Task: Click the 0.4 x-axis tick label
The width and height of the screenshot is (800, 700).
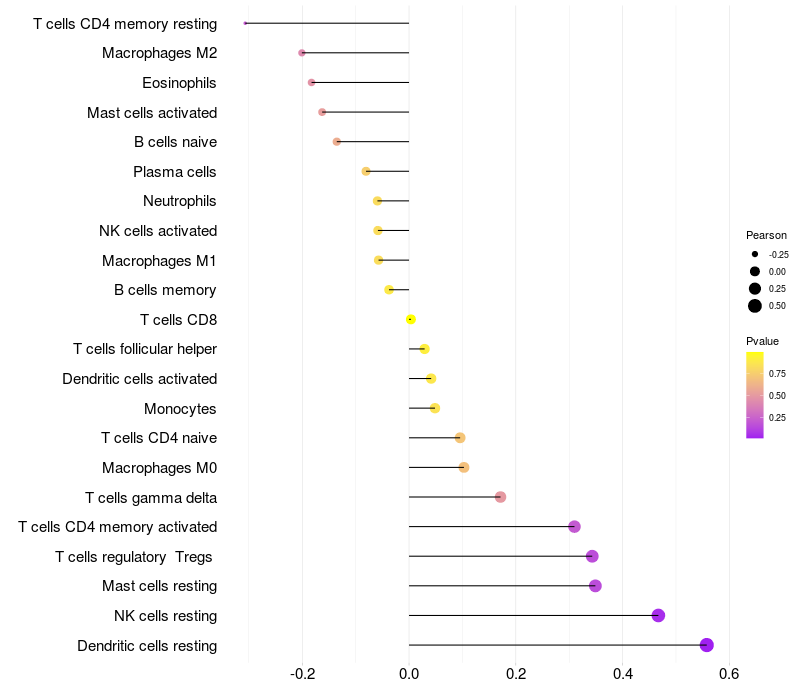Action: pos(622,675)
